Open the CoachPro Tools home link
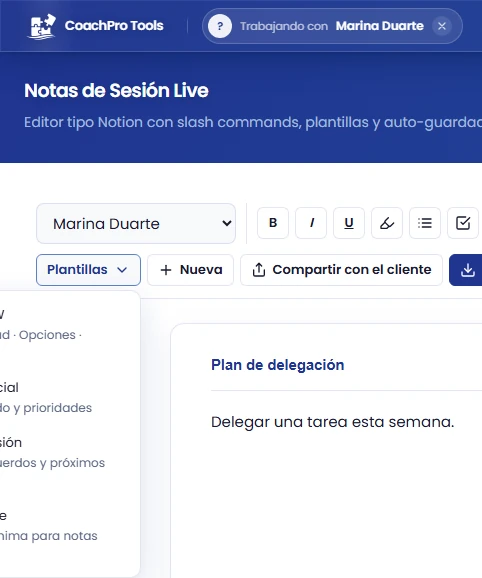The image size is (482, 578). click(x=95, y=26)
